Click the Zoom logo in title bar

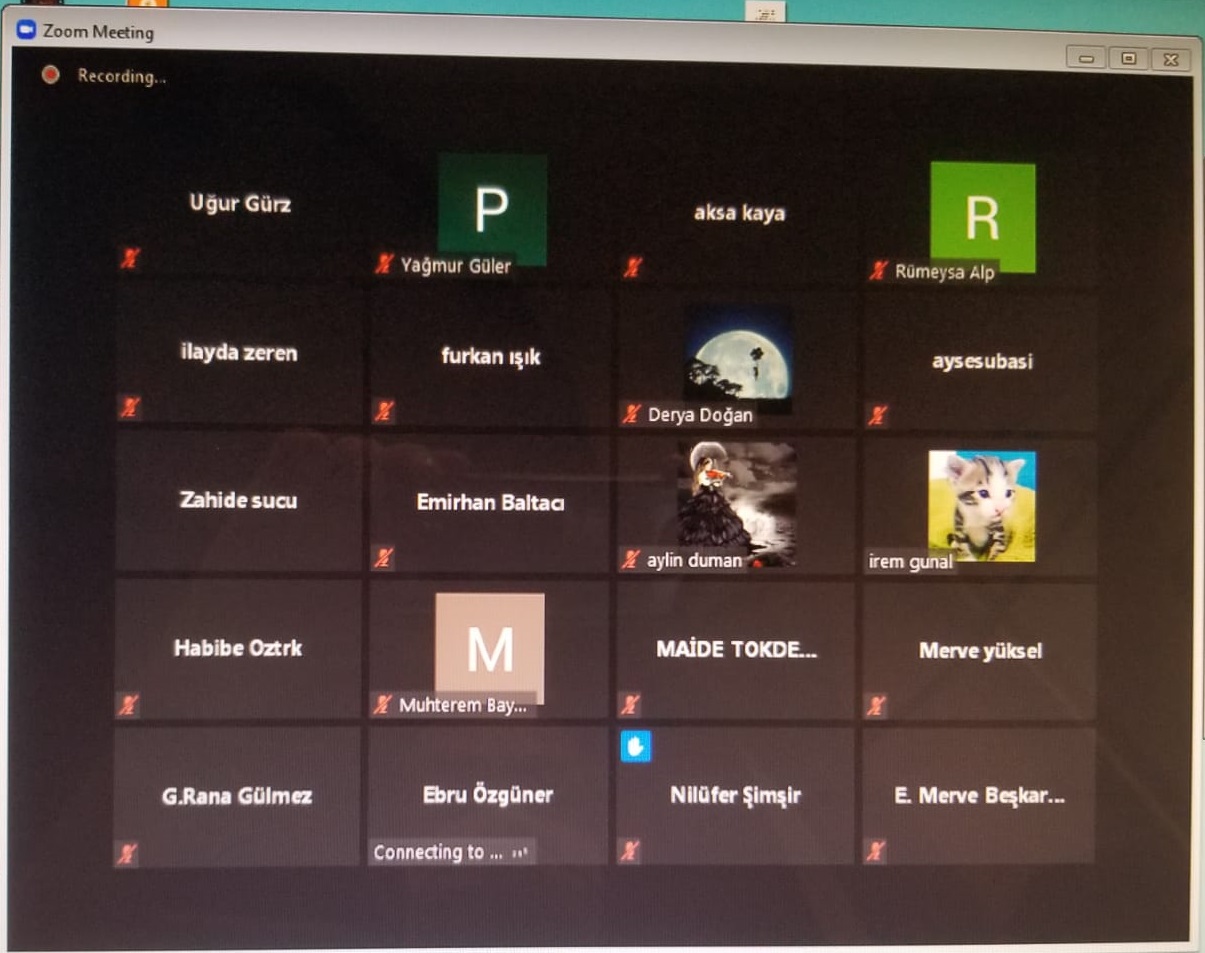27,30
